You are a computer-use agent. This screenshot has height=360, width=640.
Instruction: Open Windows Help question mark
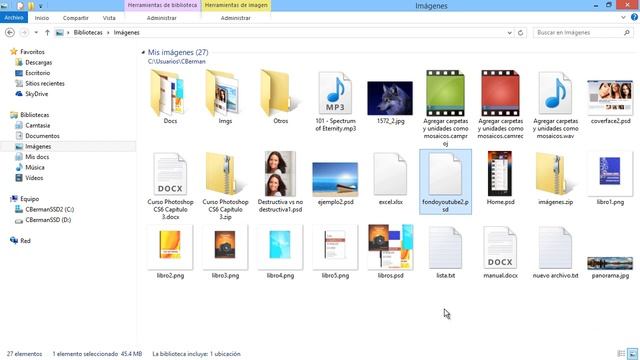(634, 17)
